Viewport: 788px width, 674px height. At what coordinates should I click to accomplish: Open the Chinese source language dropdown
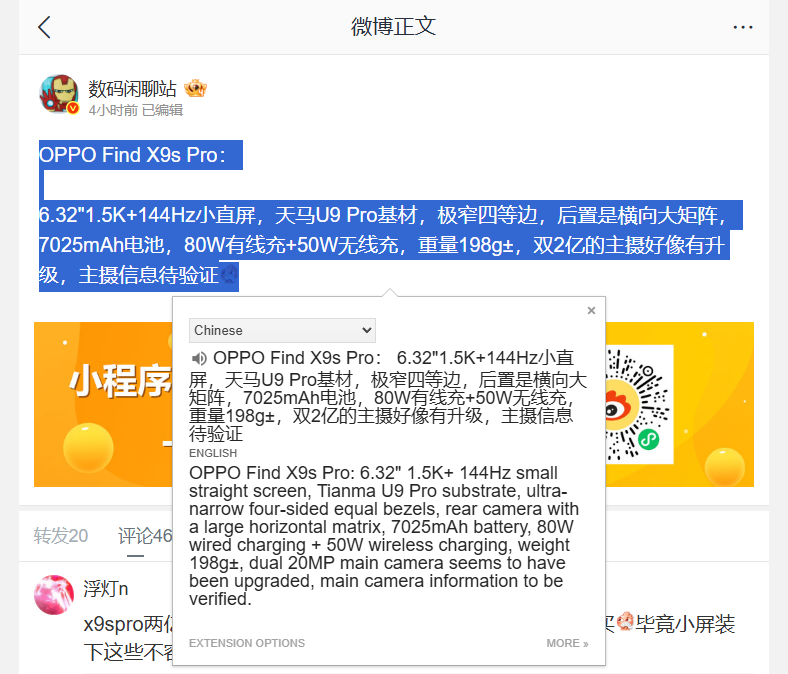coord(282,330)
